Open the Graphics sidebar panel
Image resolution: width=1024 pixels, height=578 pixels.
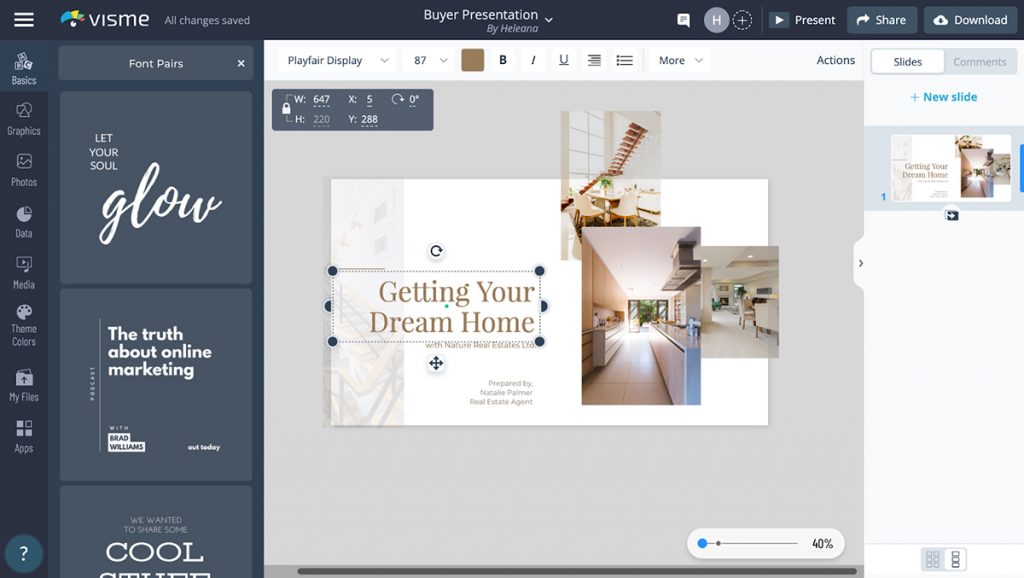click(24, 117)
